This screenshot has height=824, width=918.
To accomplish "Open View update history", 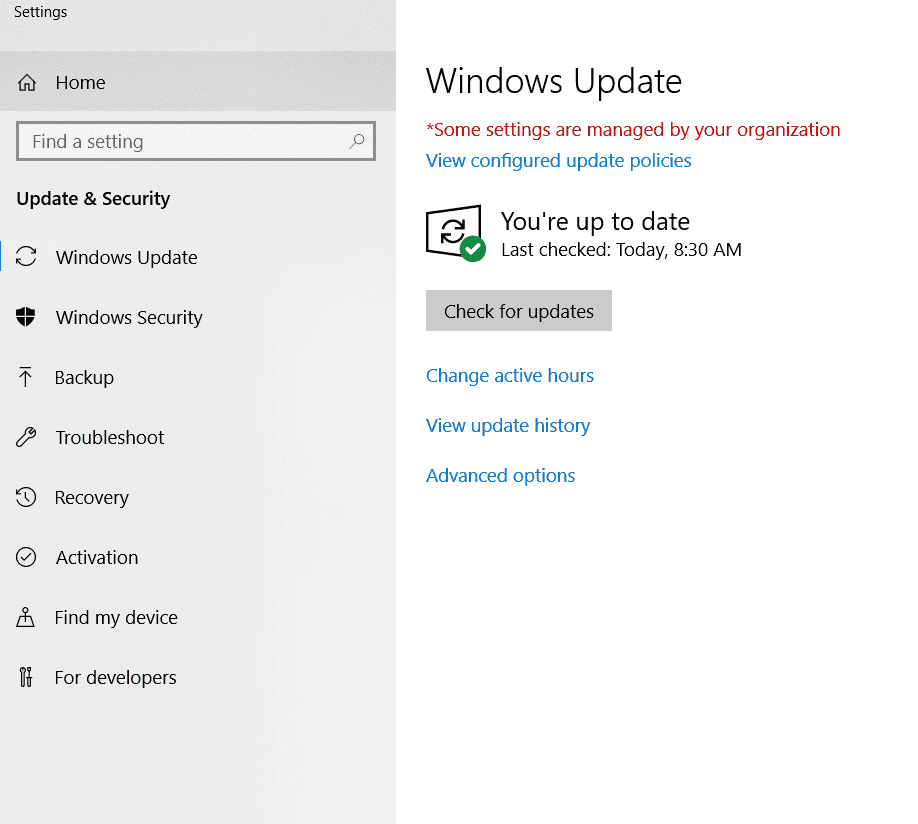I will click(x=507, y=426).
